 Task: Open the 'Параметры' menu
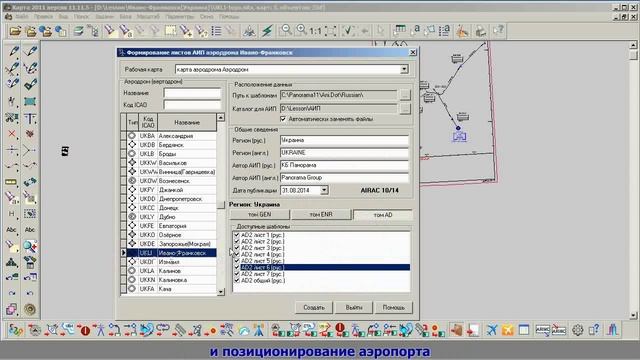pos(180,17)
